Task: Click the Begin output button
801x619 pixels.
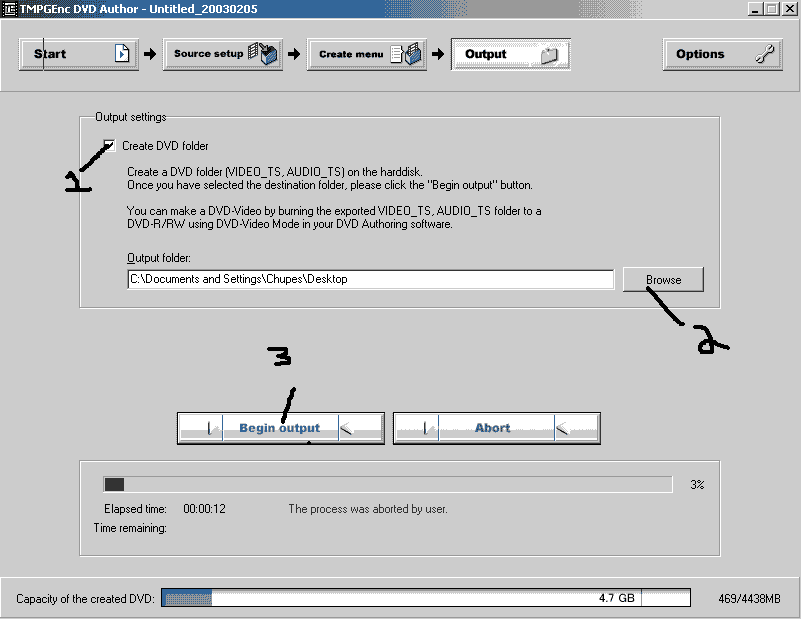Action: coord(280,428)
